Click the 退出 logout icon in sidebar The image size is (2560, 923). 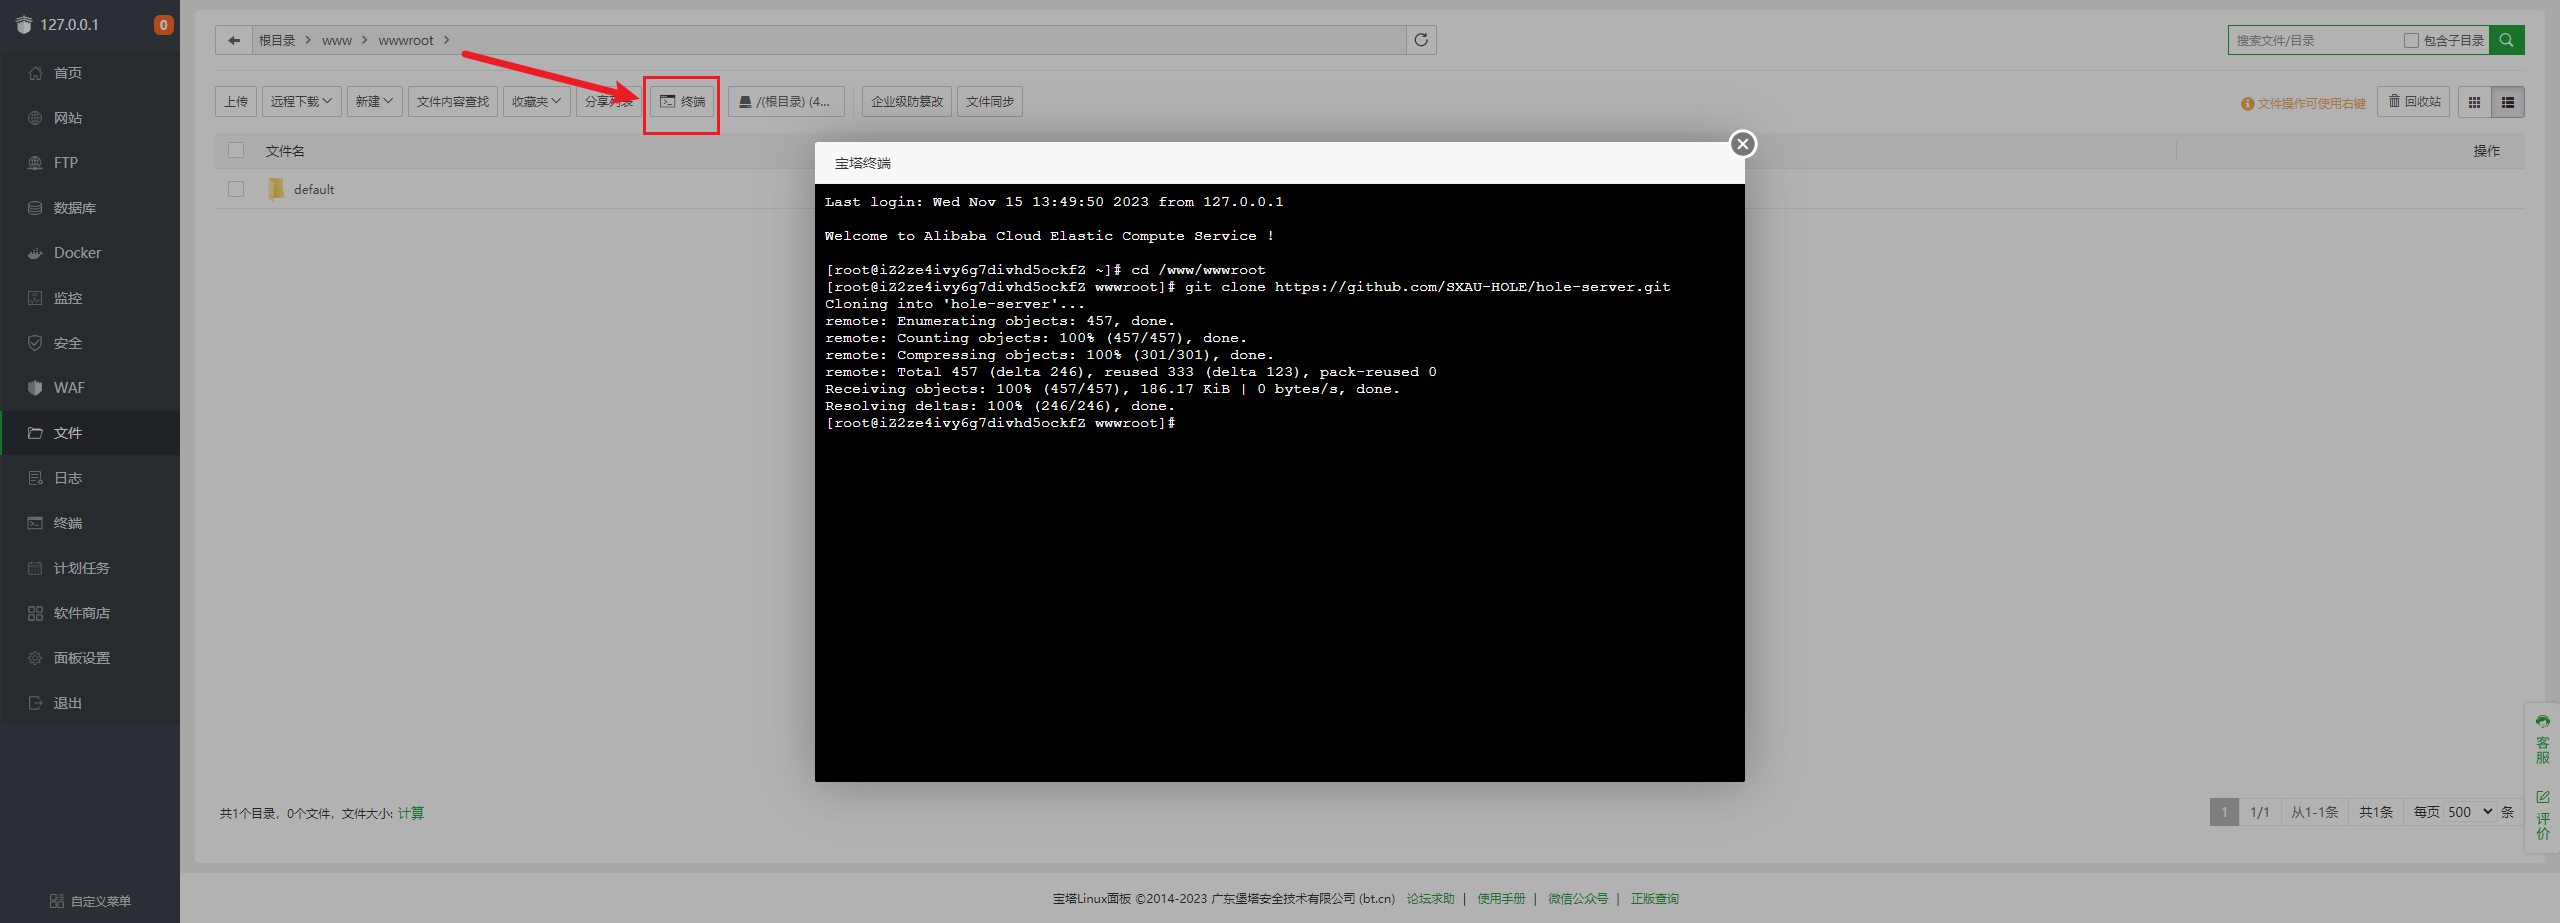pos(35,703)
